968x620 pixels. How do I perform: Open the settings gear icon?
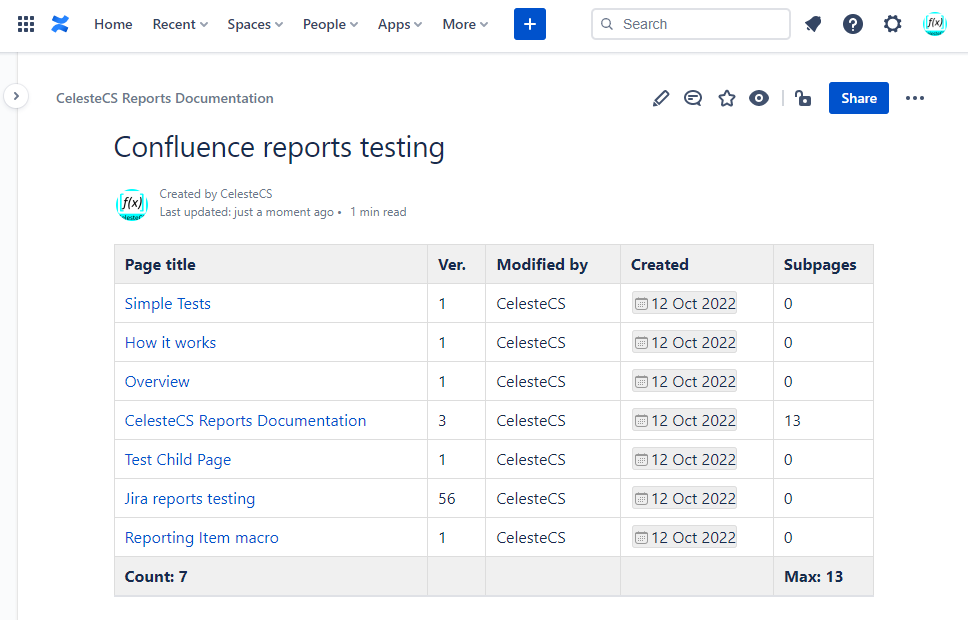pyautogui.click(x=892, y=24)
